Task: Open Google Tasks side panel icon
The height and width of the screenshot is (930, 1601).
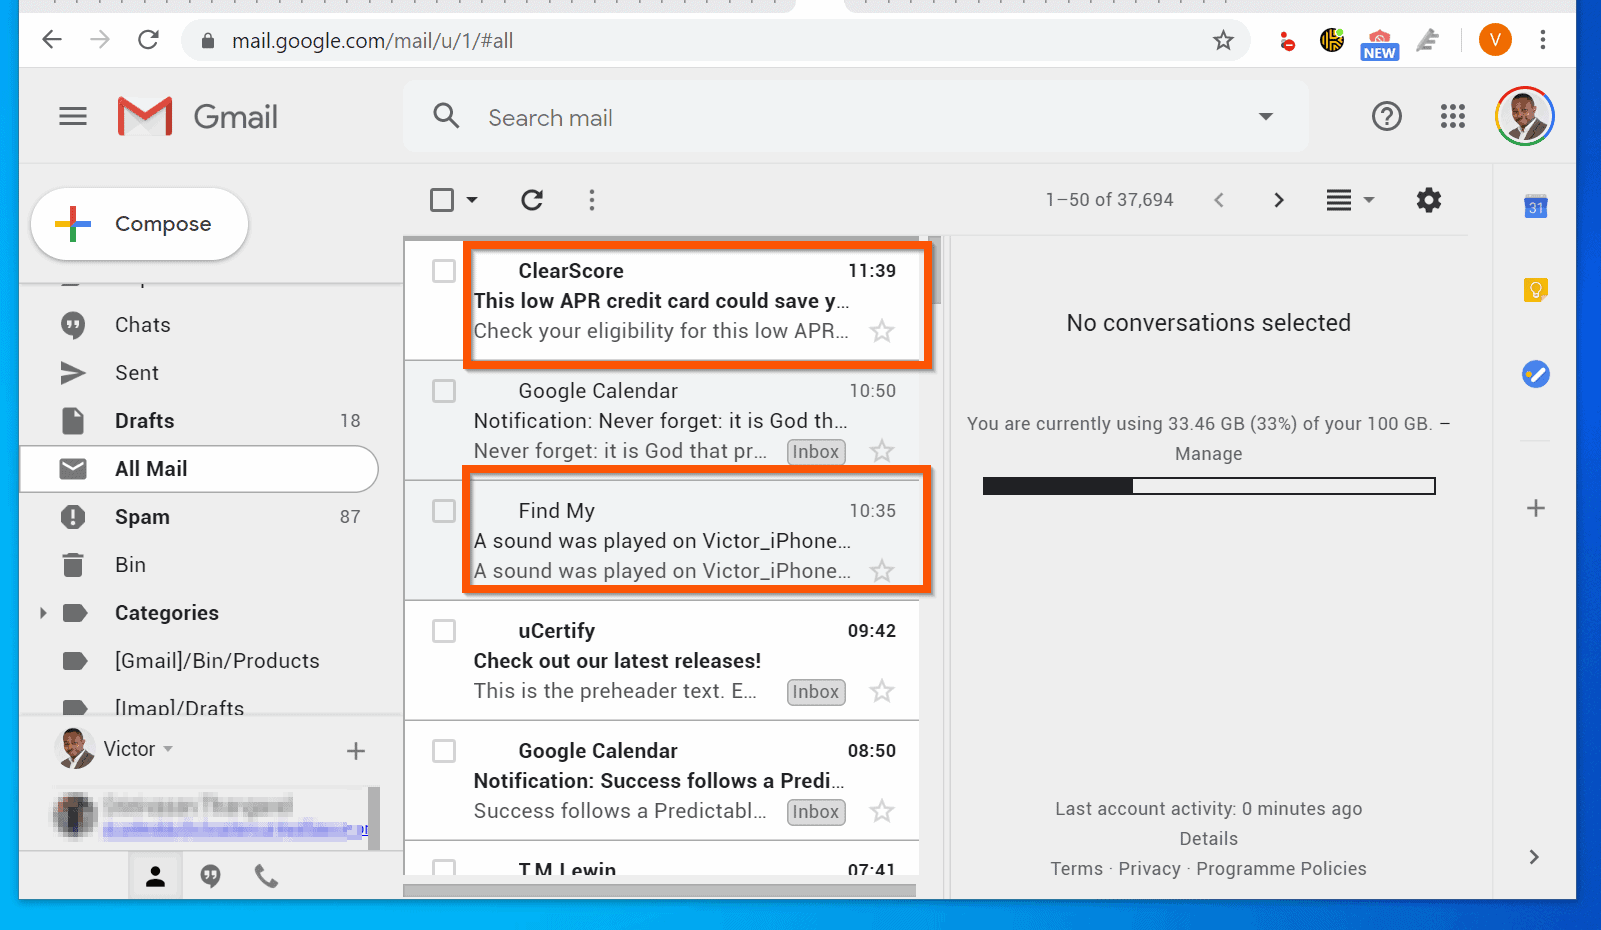Action: click(x=1536, y=374)
